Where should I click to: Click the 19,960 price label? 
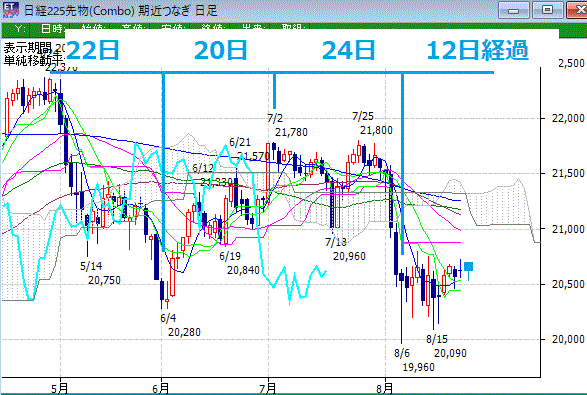(x=419, y=367)
